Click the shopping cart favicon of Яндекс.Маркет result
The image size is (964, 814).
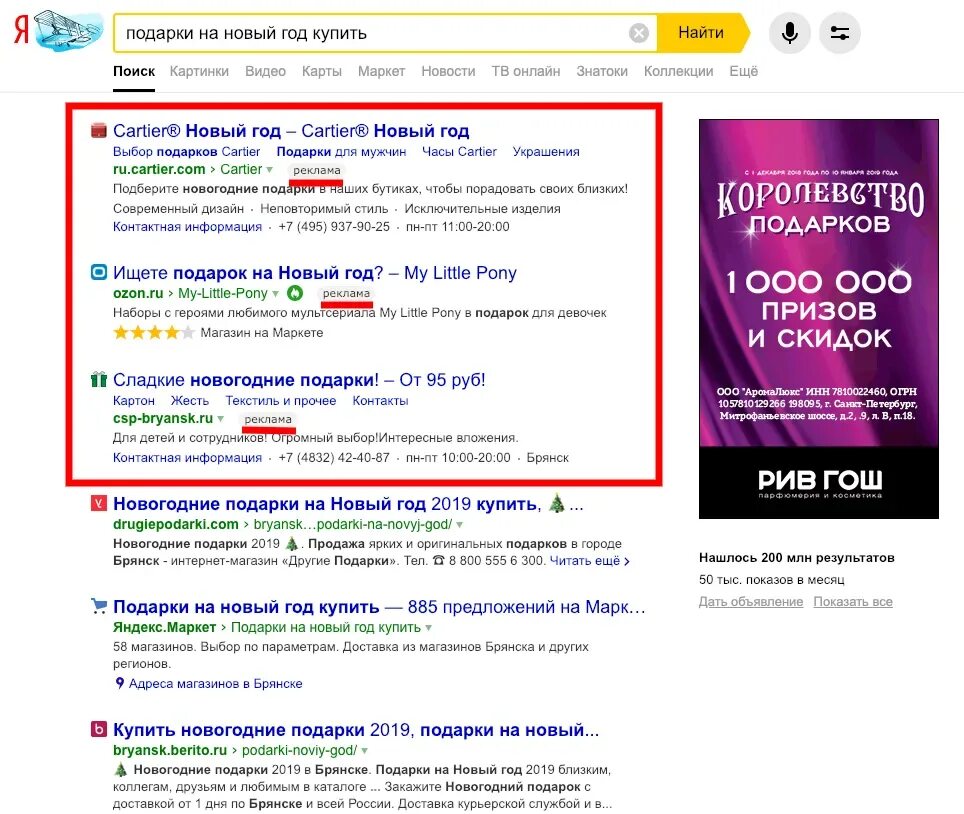point(98,606)
